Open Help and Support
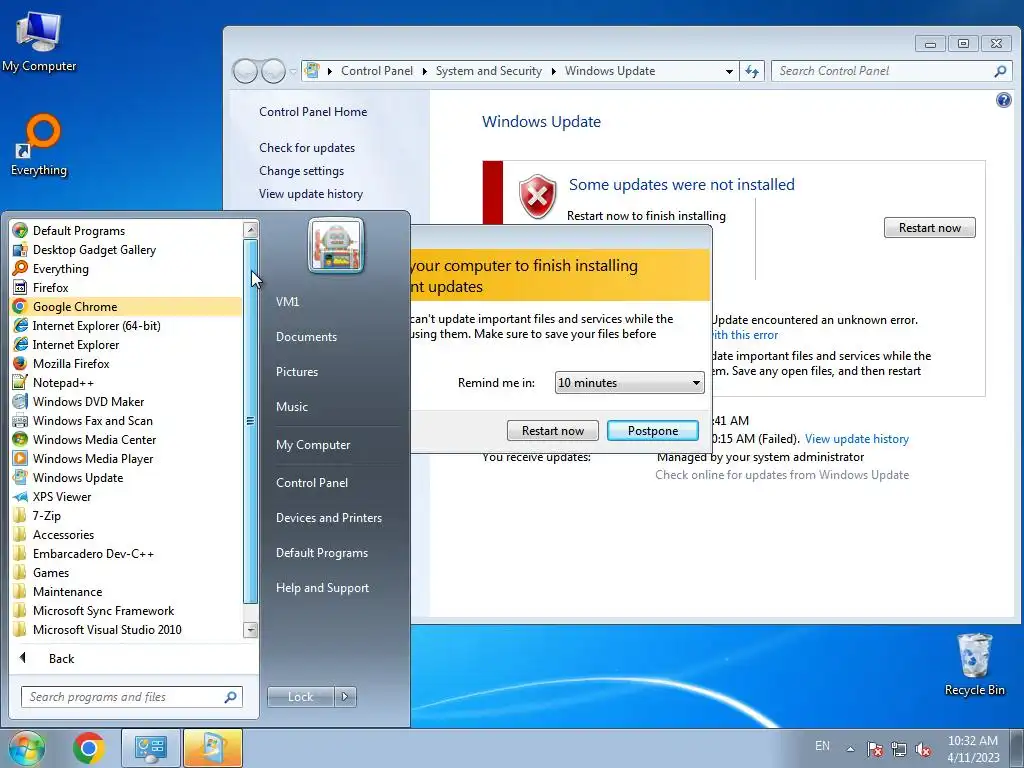Viewport: 1024px width, 768px height. coord(322,588)
